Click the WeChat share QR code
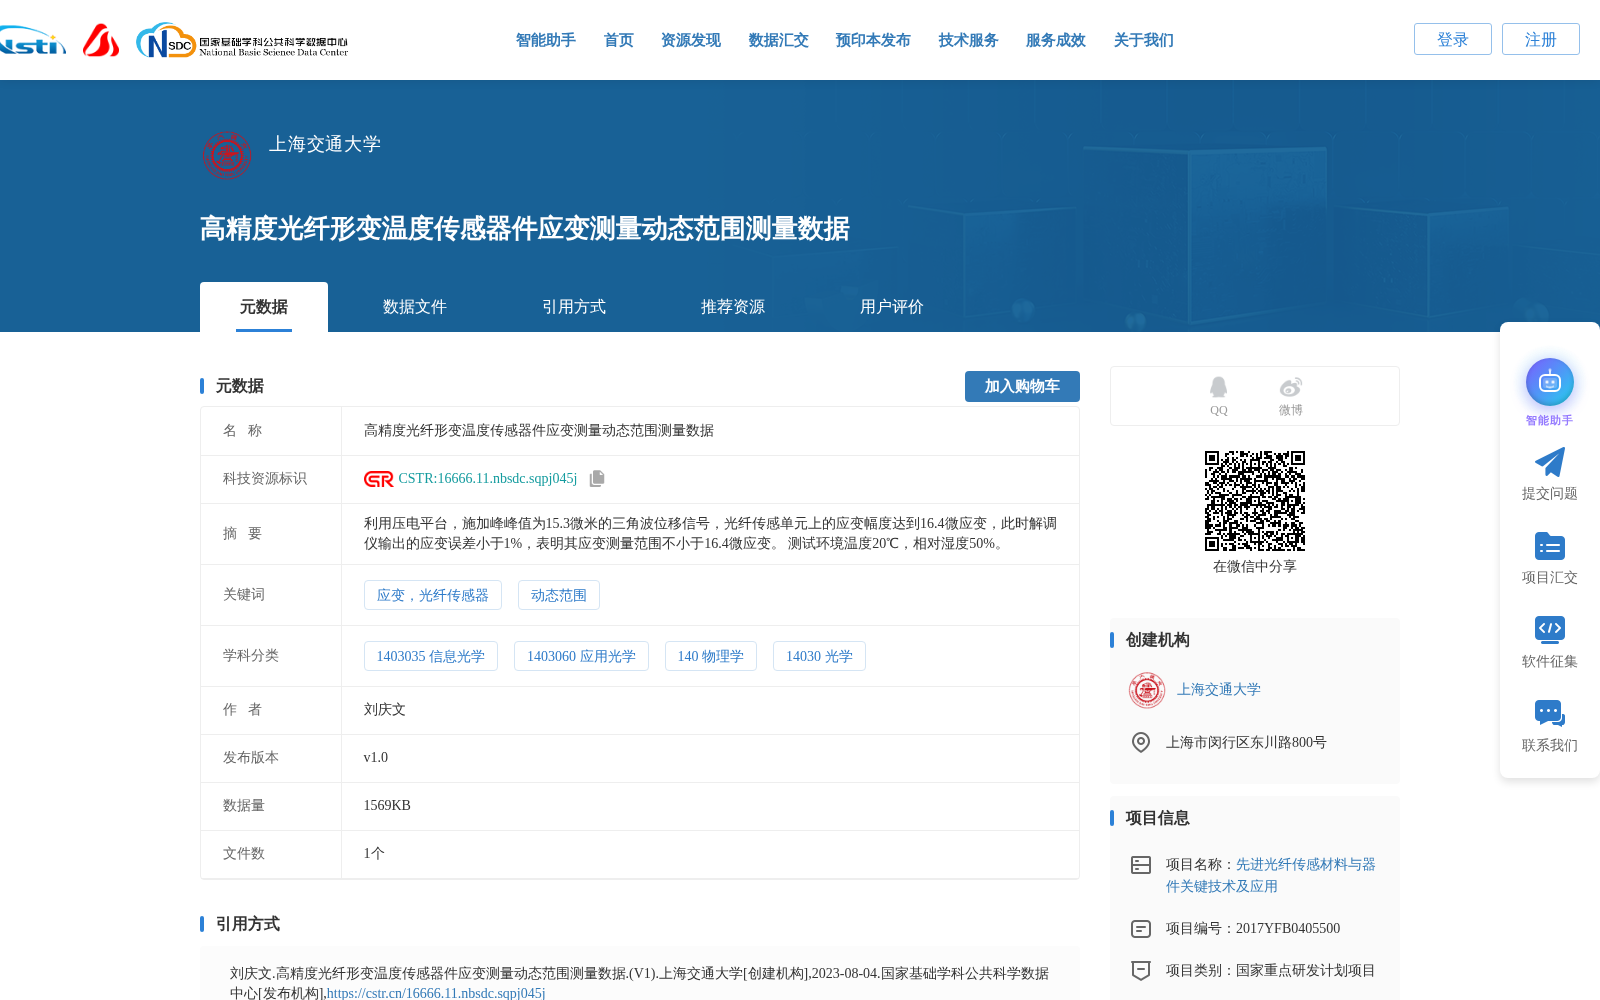This screenshot has height=1000, width=1600. click(1255, 501)
